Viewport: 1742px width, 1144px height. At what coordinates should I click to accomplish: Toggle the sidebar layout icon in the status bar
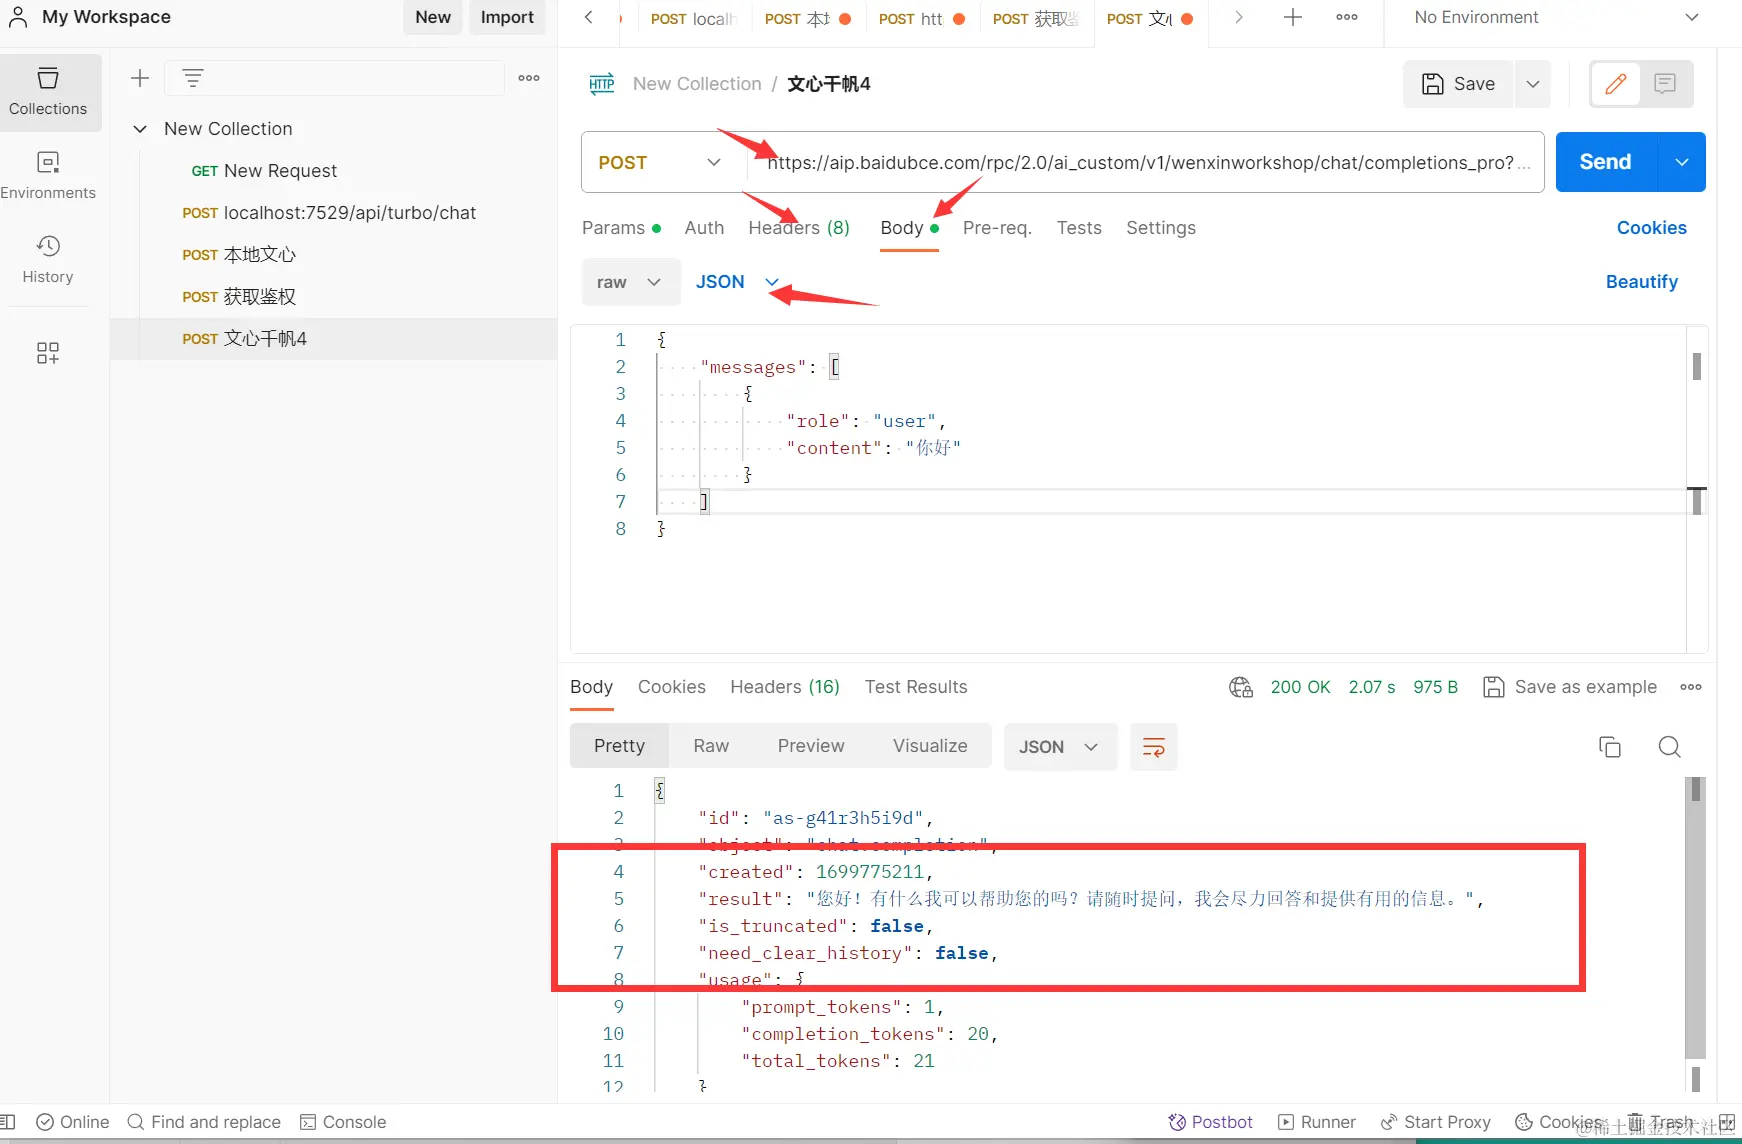8,1122
